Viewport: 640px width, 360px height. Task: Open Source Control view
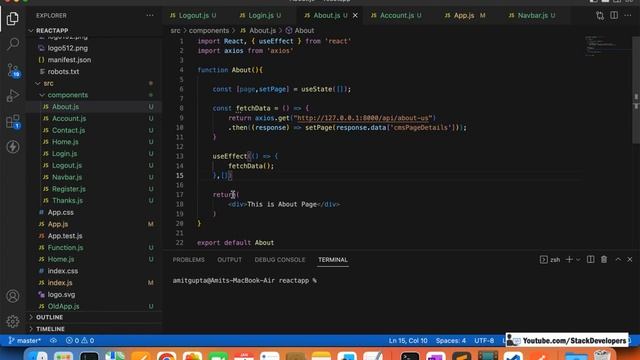13,70
